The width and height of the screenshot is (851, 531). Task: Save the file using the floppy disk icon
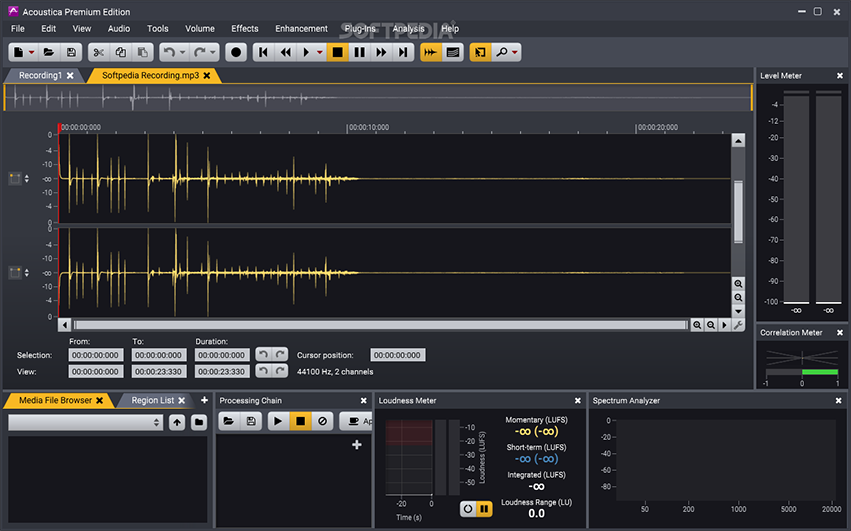[x=71, y=52]
